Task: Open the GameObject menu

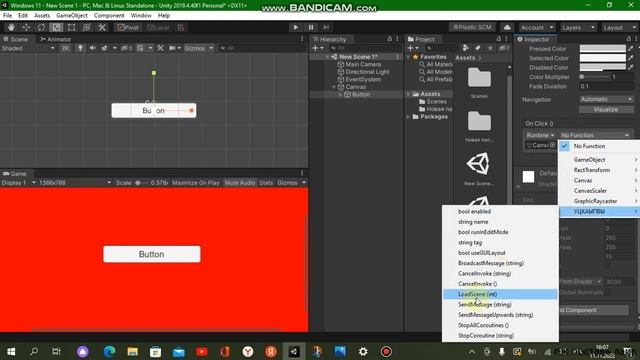Action: (x=72, y=16)
